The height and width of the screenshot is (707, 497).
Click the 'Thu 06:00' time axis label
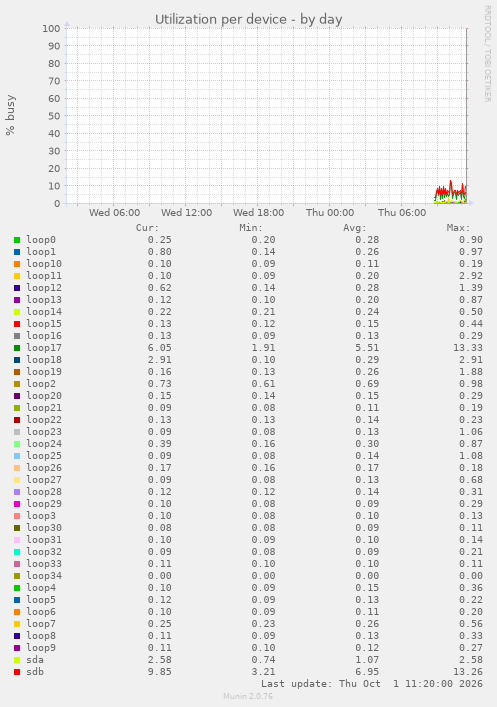(402, 212)
